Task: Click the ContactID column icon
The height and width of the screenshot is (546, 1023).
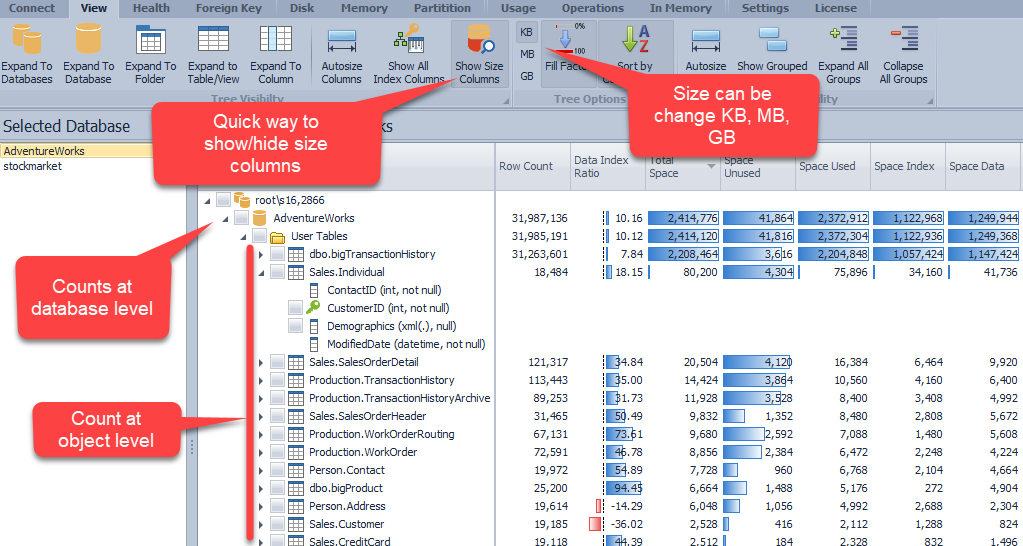Action: 314,290
